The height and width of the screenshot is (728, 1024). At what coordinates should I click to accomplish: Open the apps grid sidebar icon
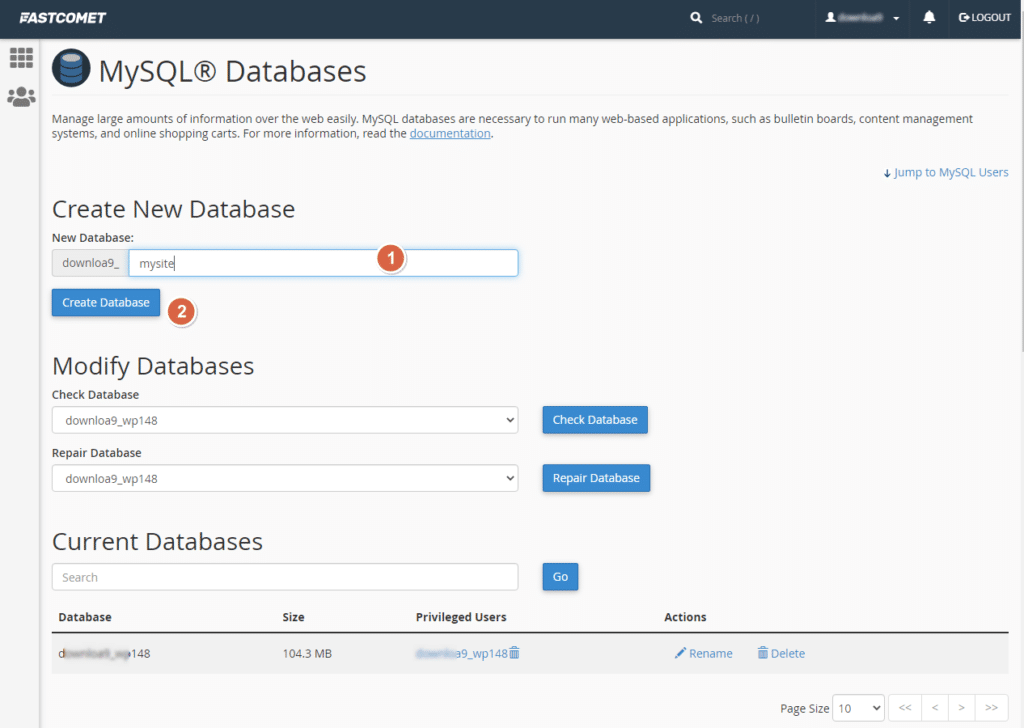coord(21,58)
